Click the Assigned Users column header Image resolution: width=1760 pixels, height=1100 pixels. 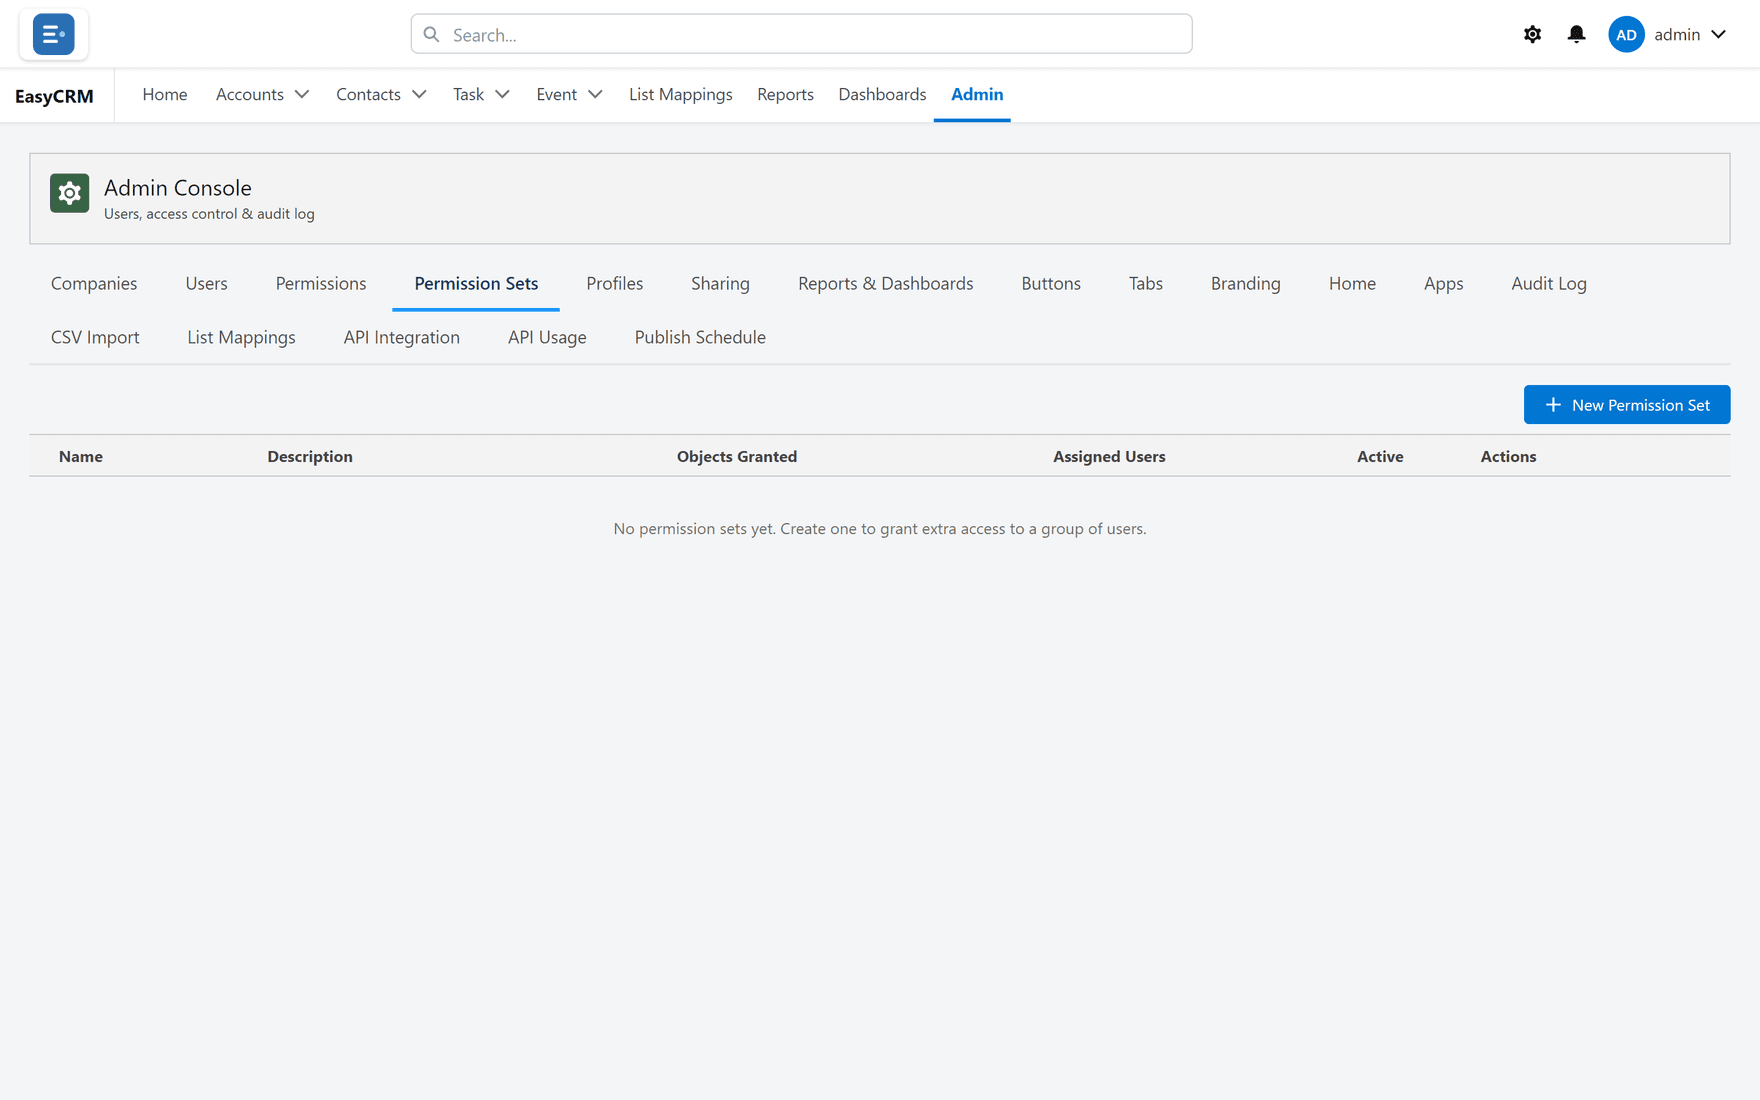coord(1109,456)
